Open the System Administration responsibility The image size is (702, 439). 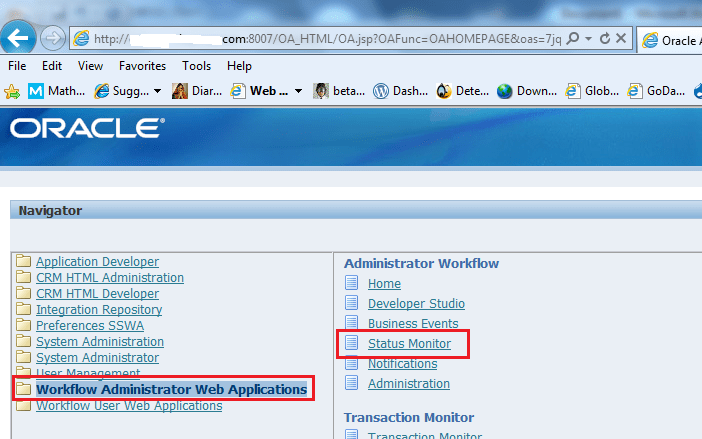coord(100,342)
